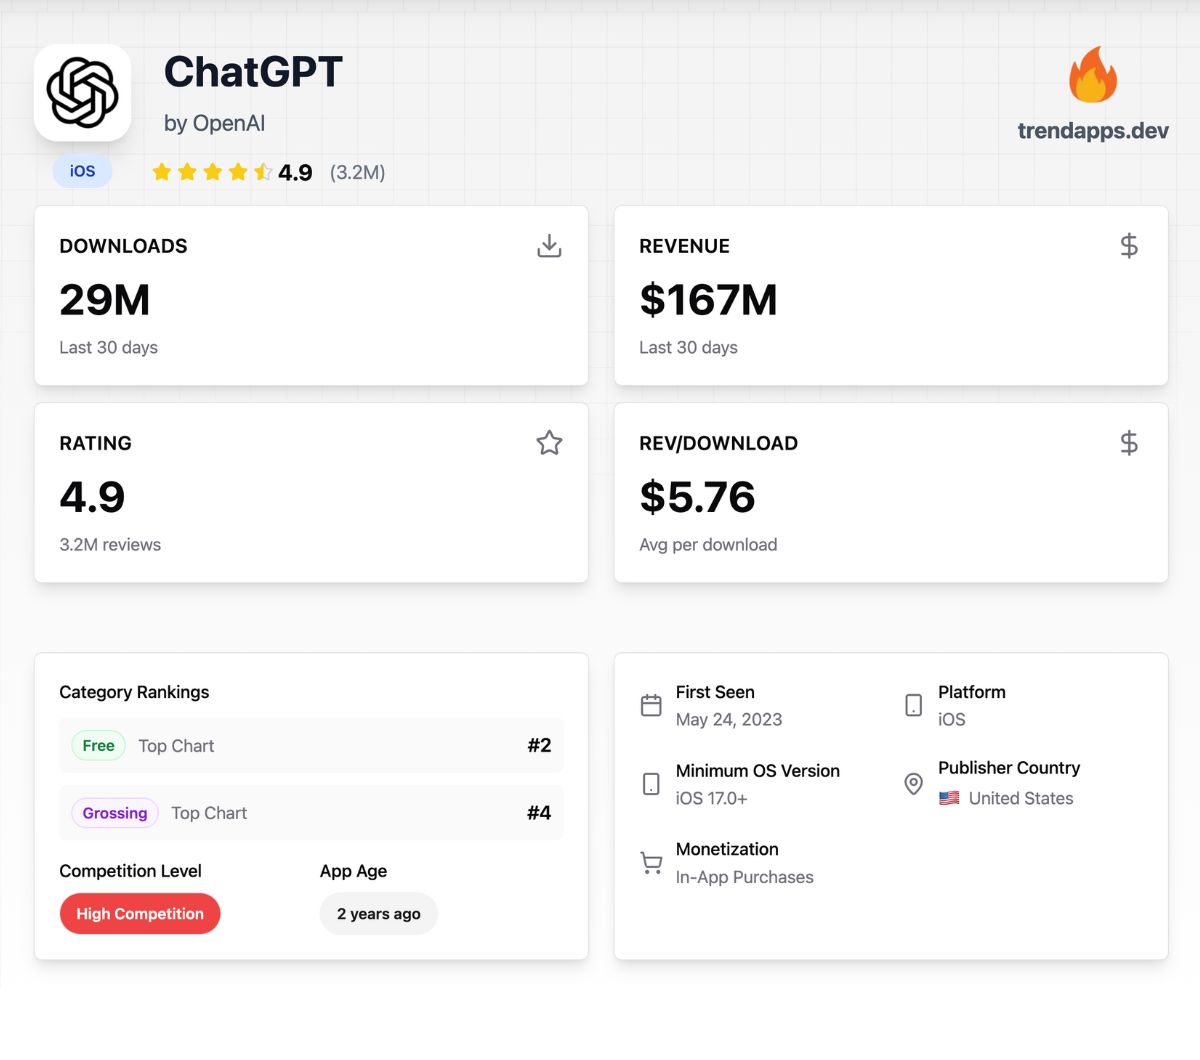This screenshot has height=1060, width=1200.
Task: Select the iOS platform badge
Action: pos(82,171)
